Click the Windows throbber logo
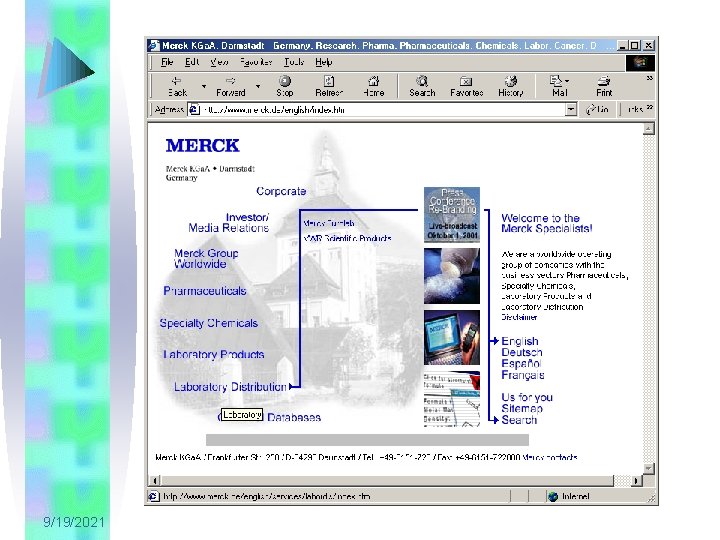 click(x=640, y=62)
